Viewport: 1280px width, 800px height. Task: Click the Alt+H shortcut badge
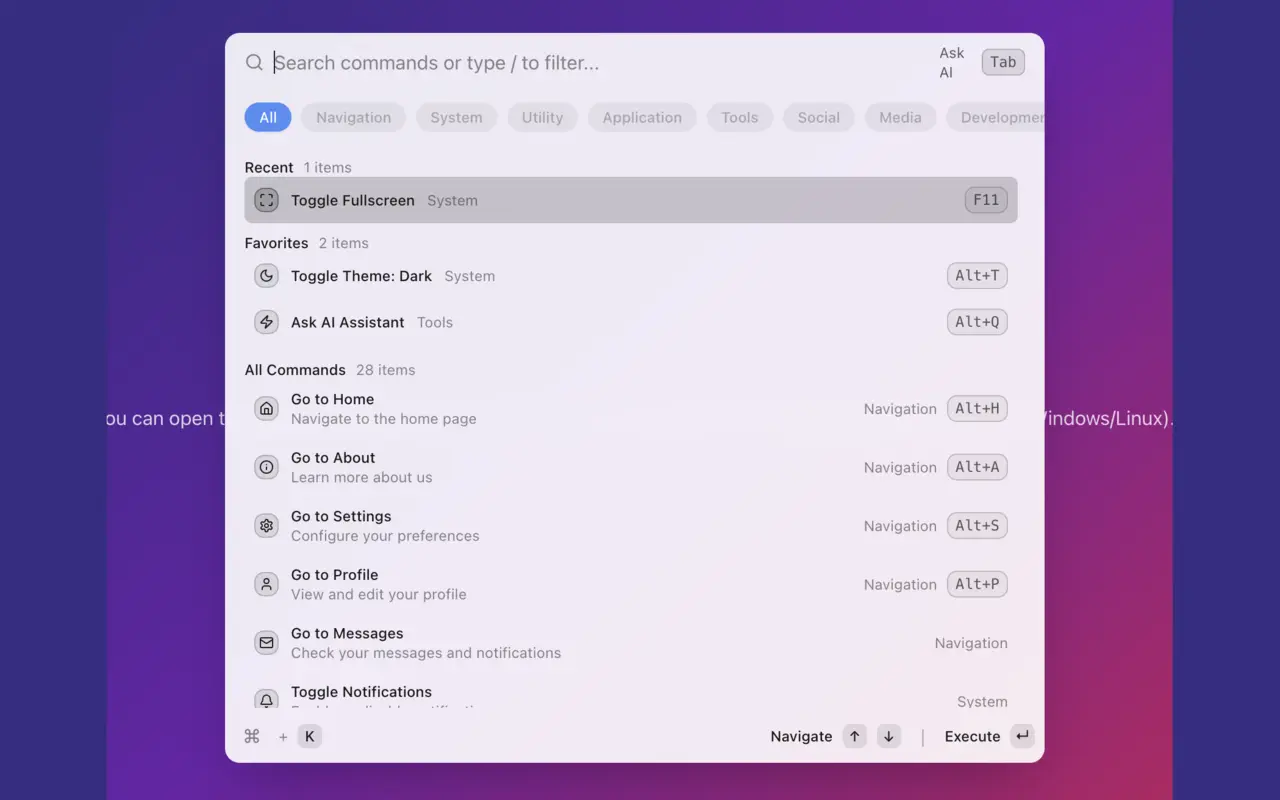977,409
